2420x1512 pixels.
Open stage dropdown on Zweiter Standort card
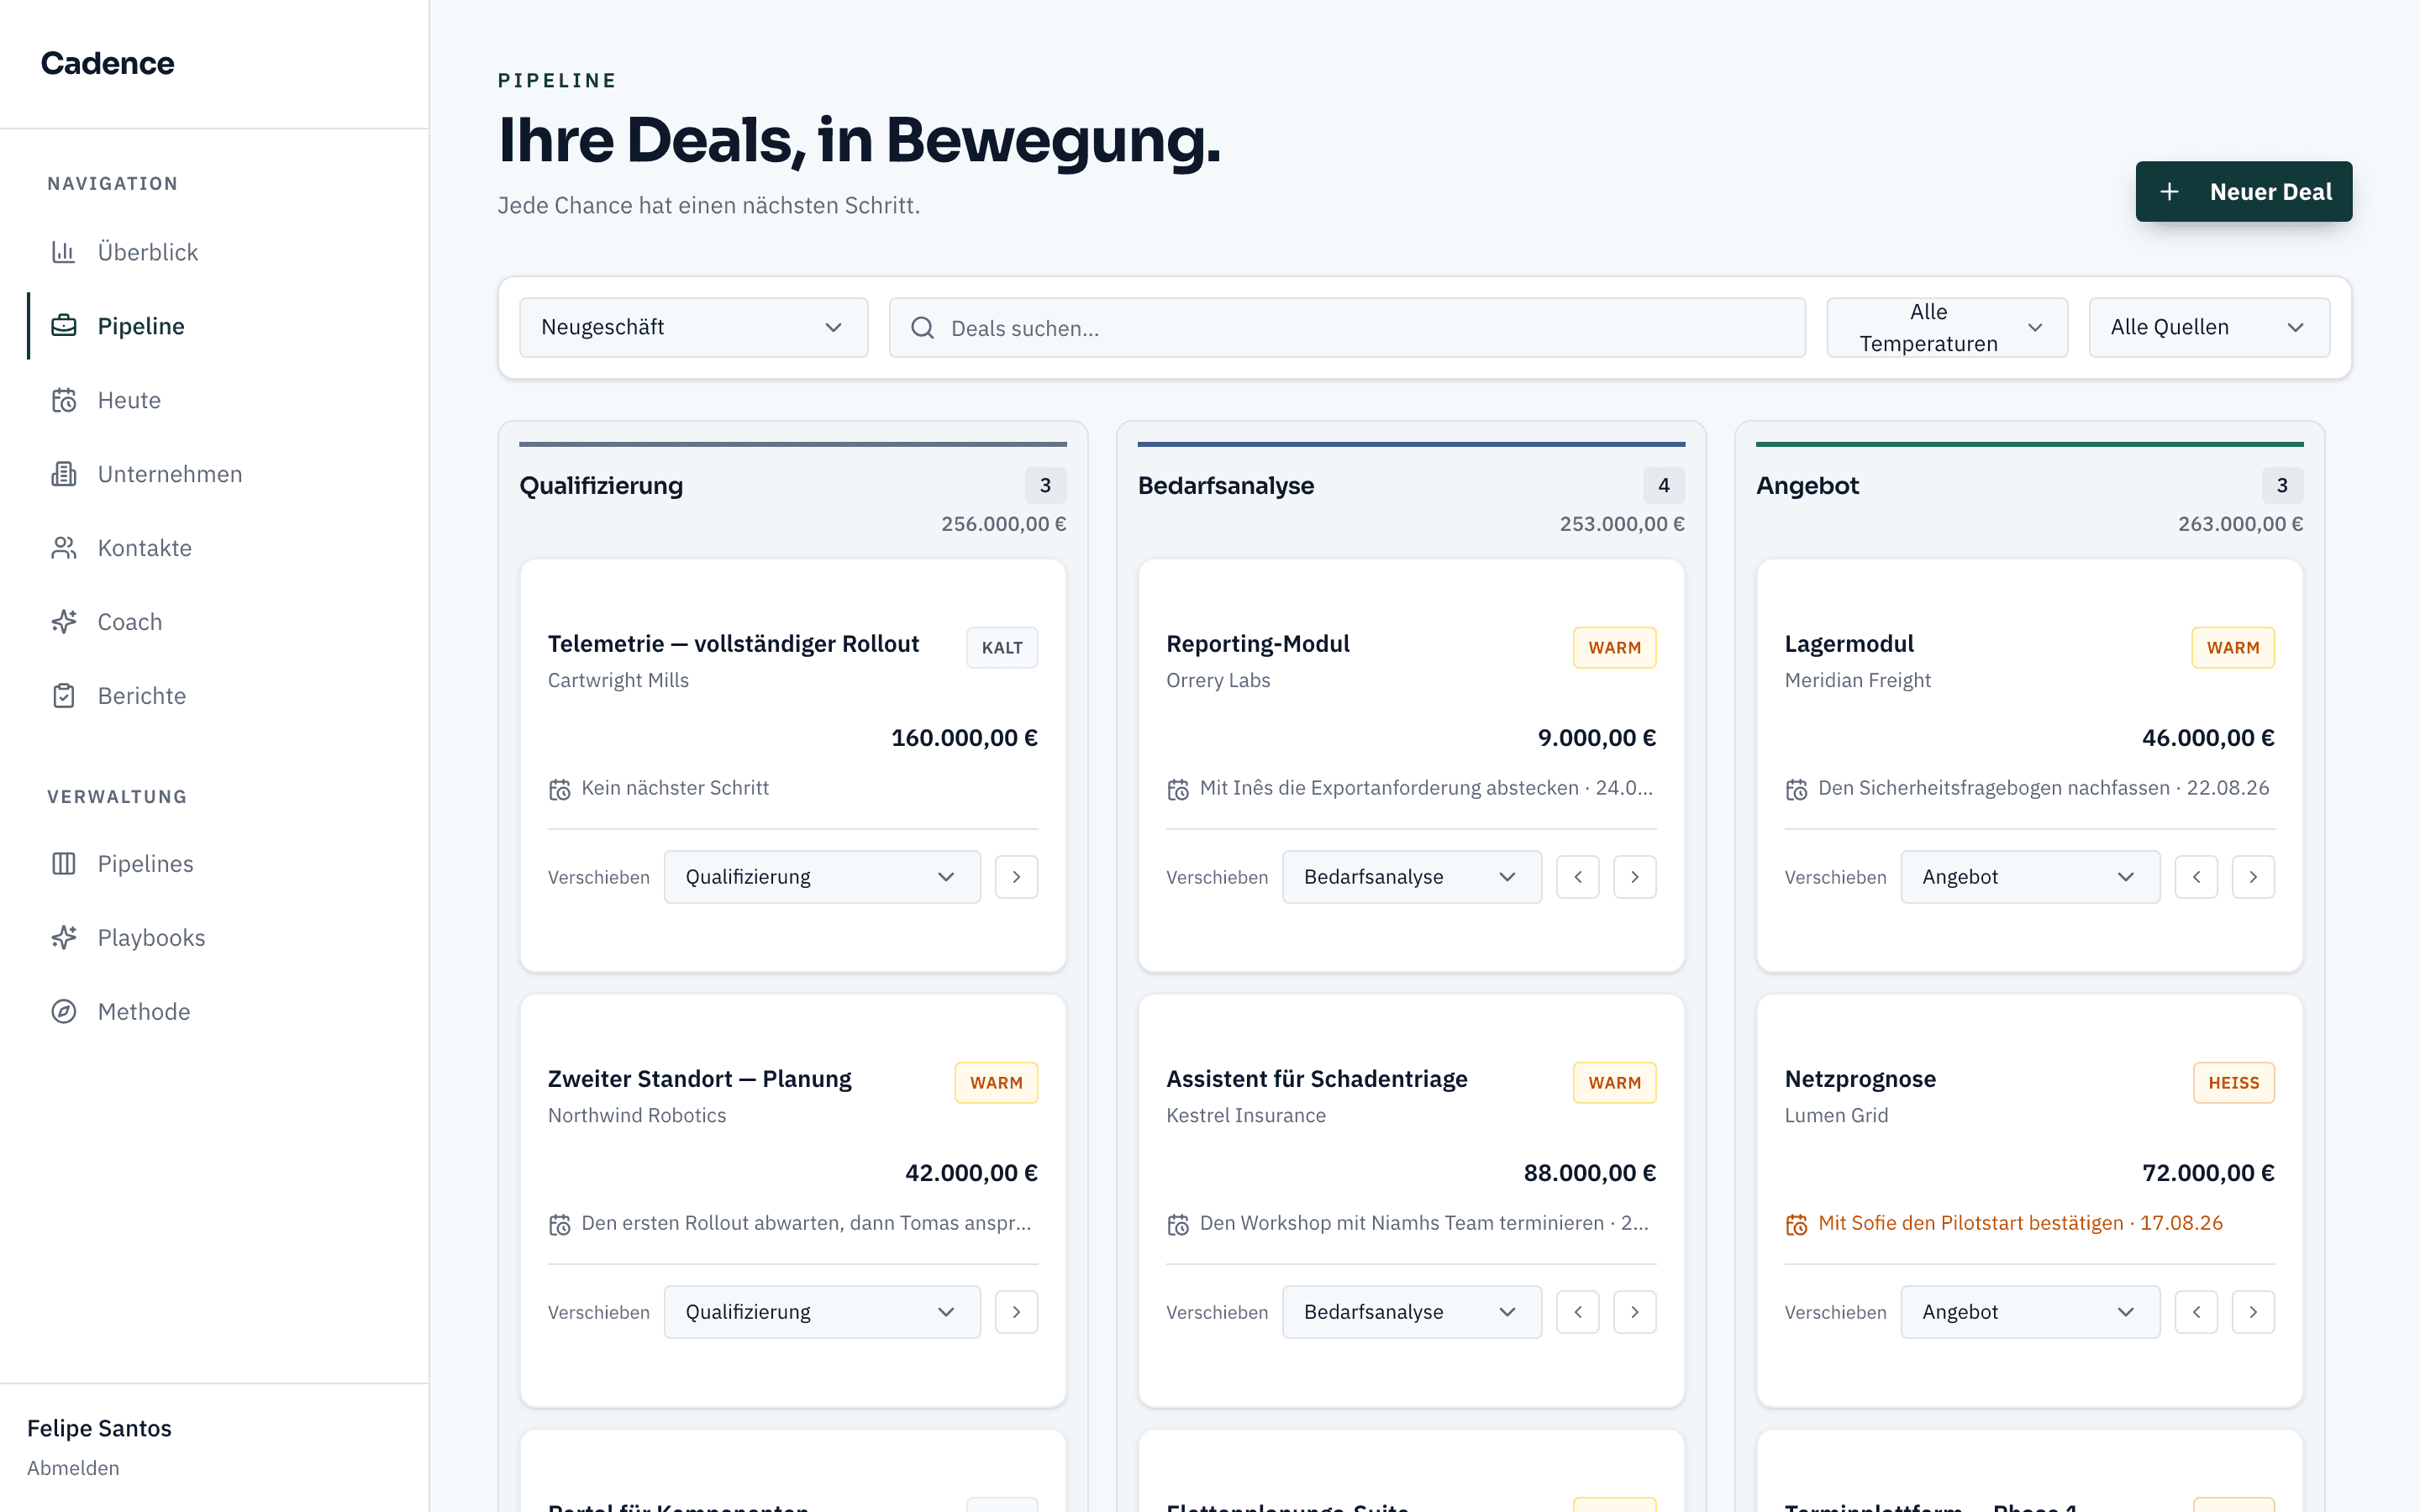[x=822, y=1312]
